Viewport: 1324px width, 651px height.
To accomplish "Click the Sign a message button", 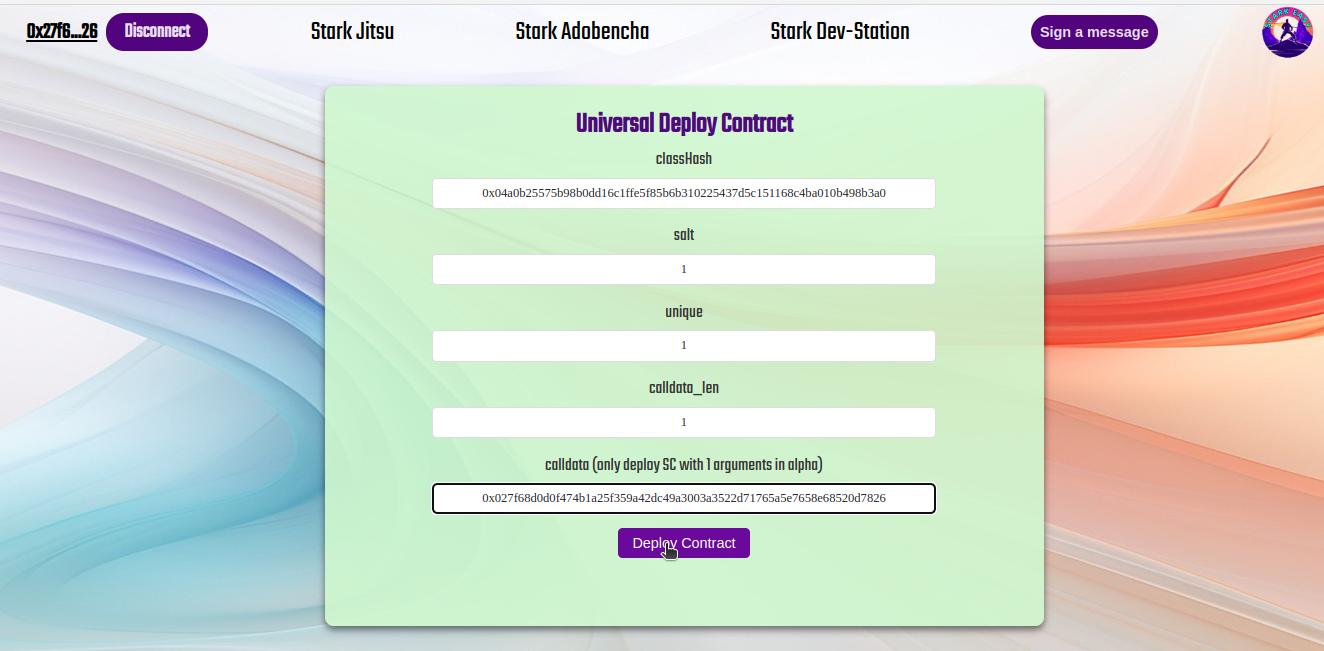I will (1094, 32).
